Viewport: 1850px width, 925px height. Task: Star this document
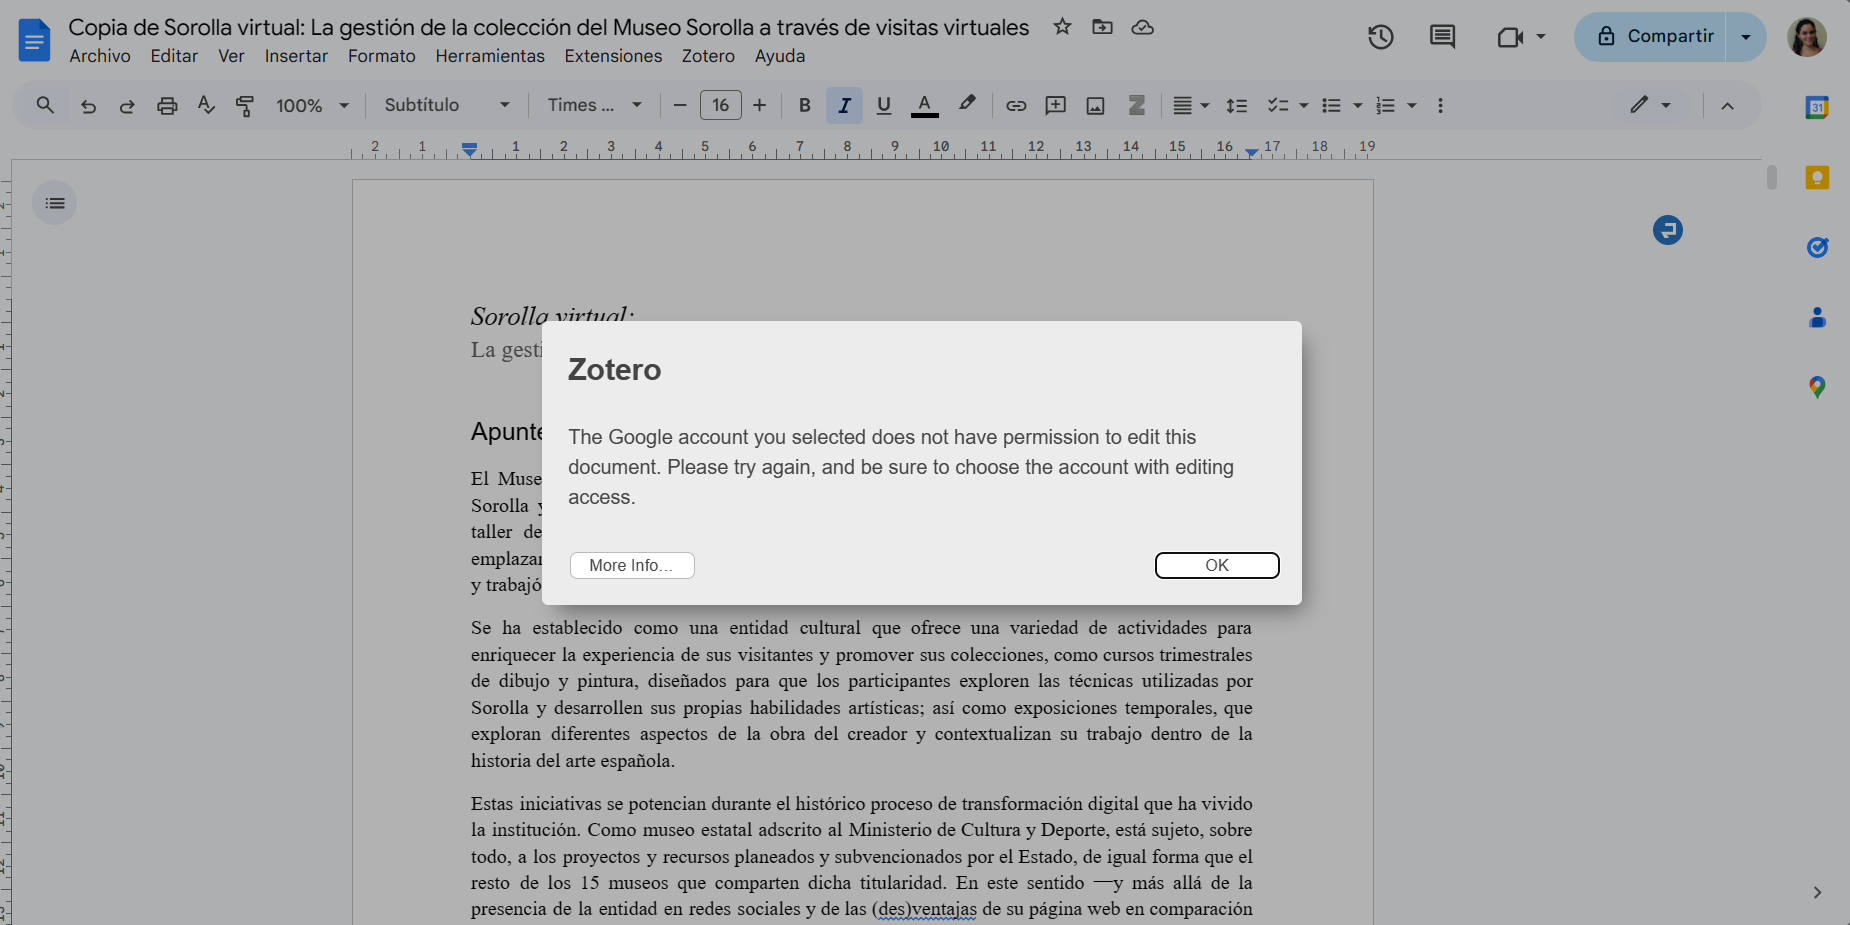[1062, 27]
